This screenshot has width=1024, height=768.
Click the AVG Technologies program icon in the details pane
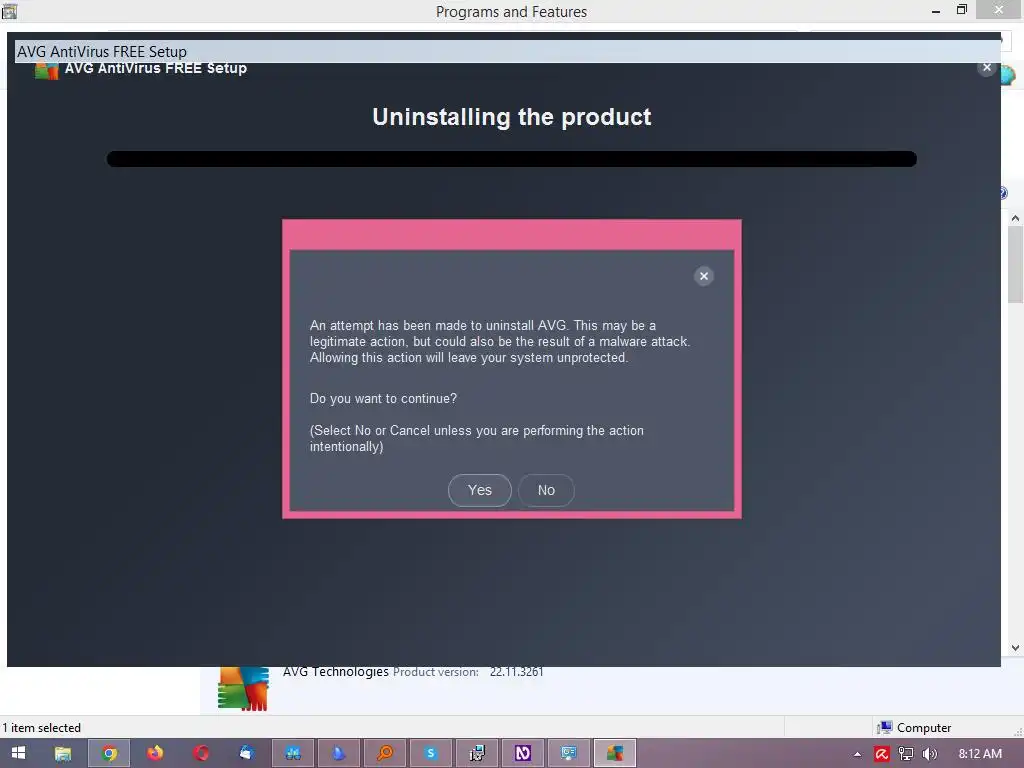[243, 688]
